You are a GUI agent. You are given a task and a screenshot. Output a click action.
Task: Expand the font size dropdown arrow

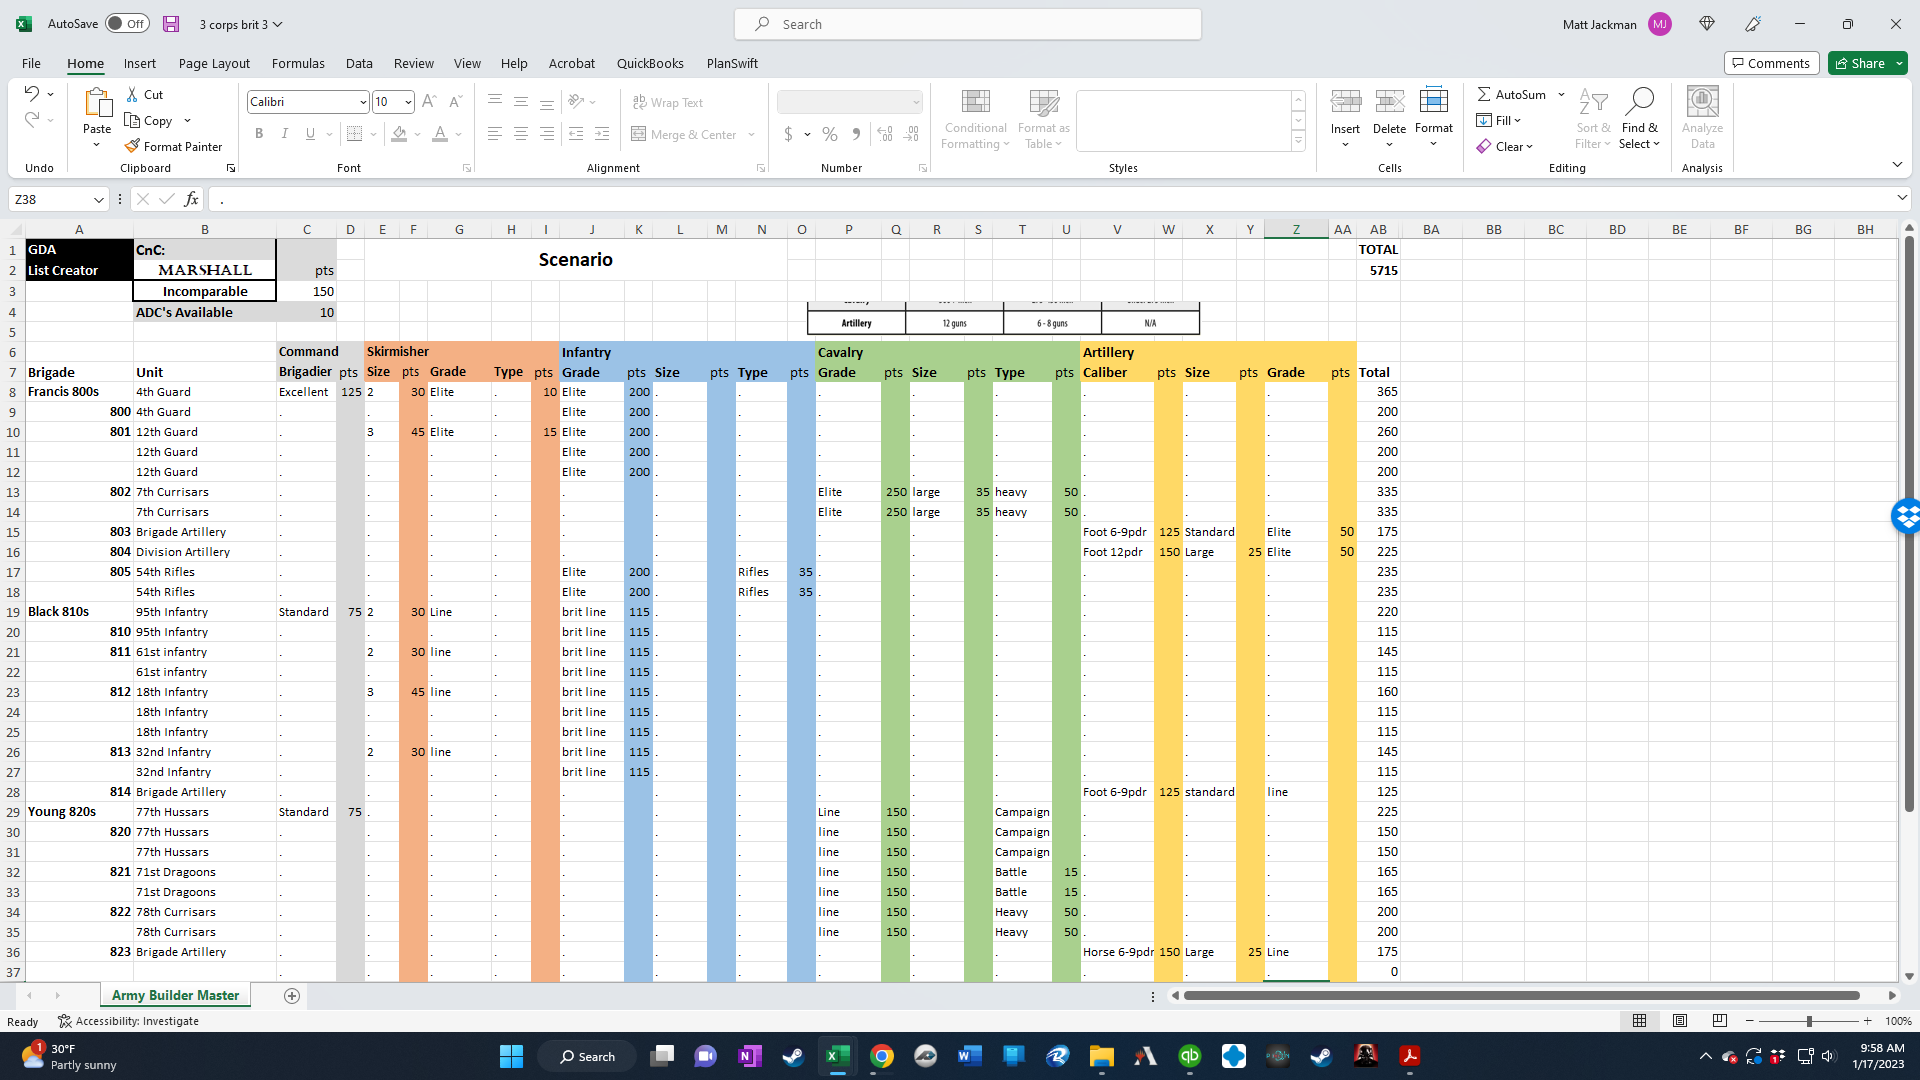(408, 102)
